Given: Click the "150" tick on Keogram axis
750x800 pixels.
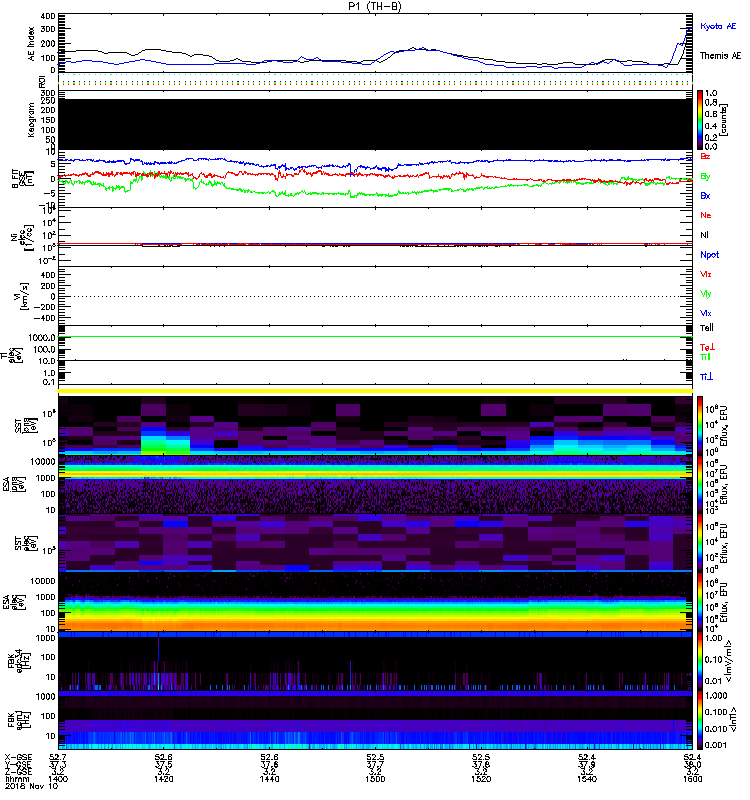Looking at the screenshot, I should coord(48,120).
